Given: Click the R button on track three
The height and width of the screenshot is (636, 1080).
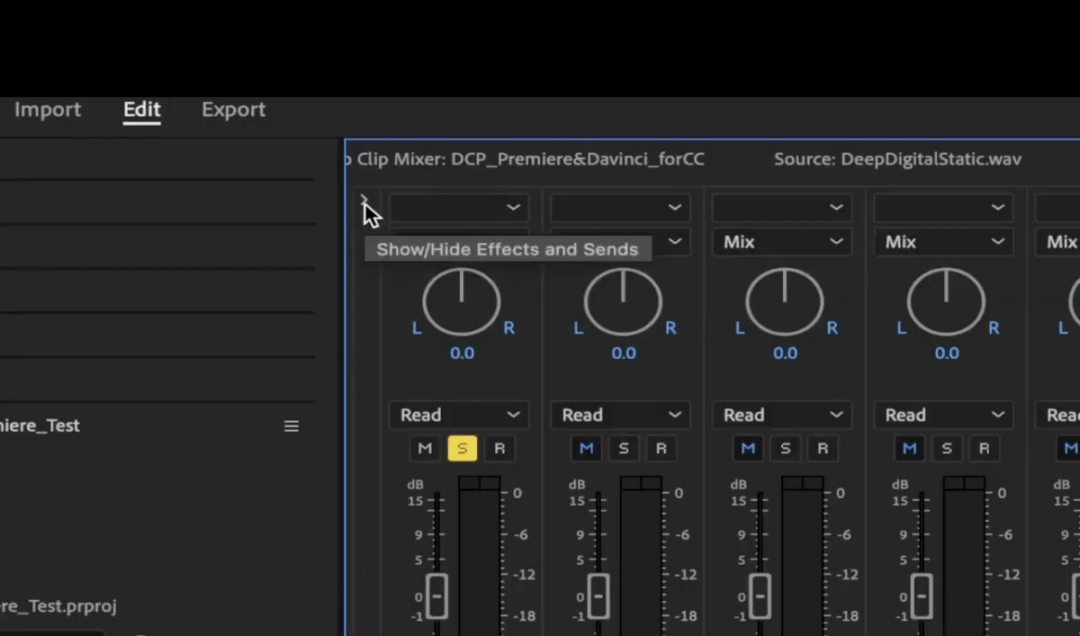Looking at the screenshot, I should 823,448.
